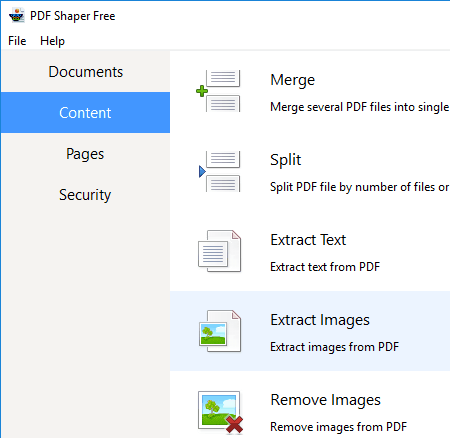Image resolution: width=450 pixels, height=438 pixels.
Task: Click the Extract Text pages icon
Action: point(220,251)
